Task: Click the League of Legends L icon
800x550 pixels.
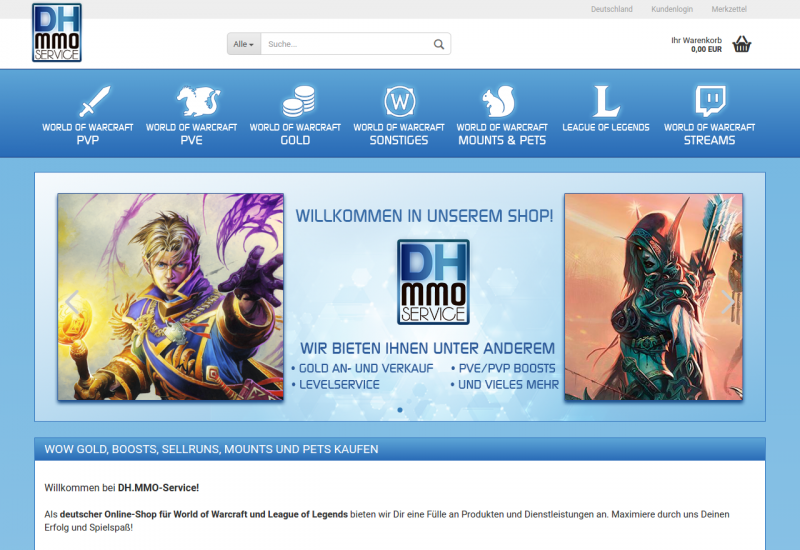Action: [x=606, y=101]
